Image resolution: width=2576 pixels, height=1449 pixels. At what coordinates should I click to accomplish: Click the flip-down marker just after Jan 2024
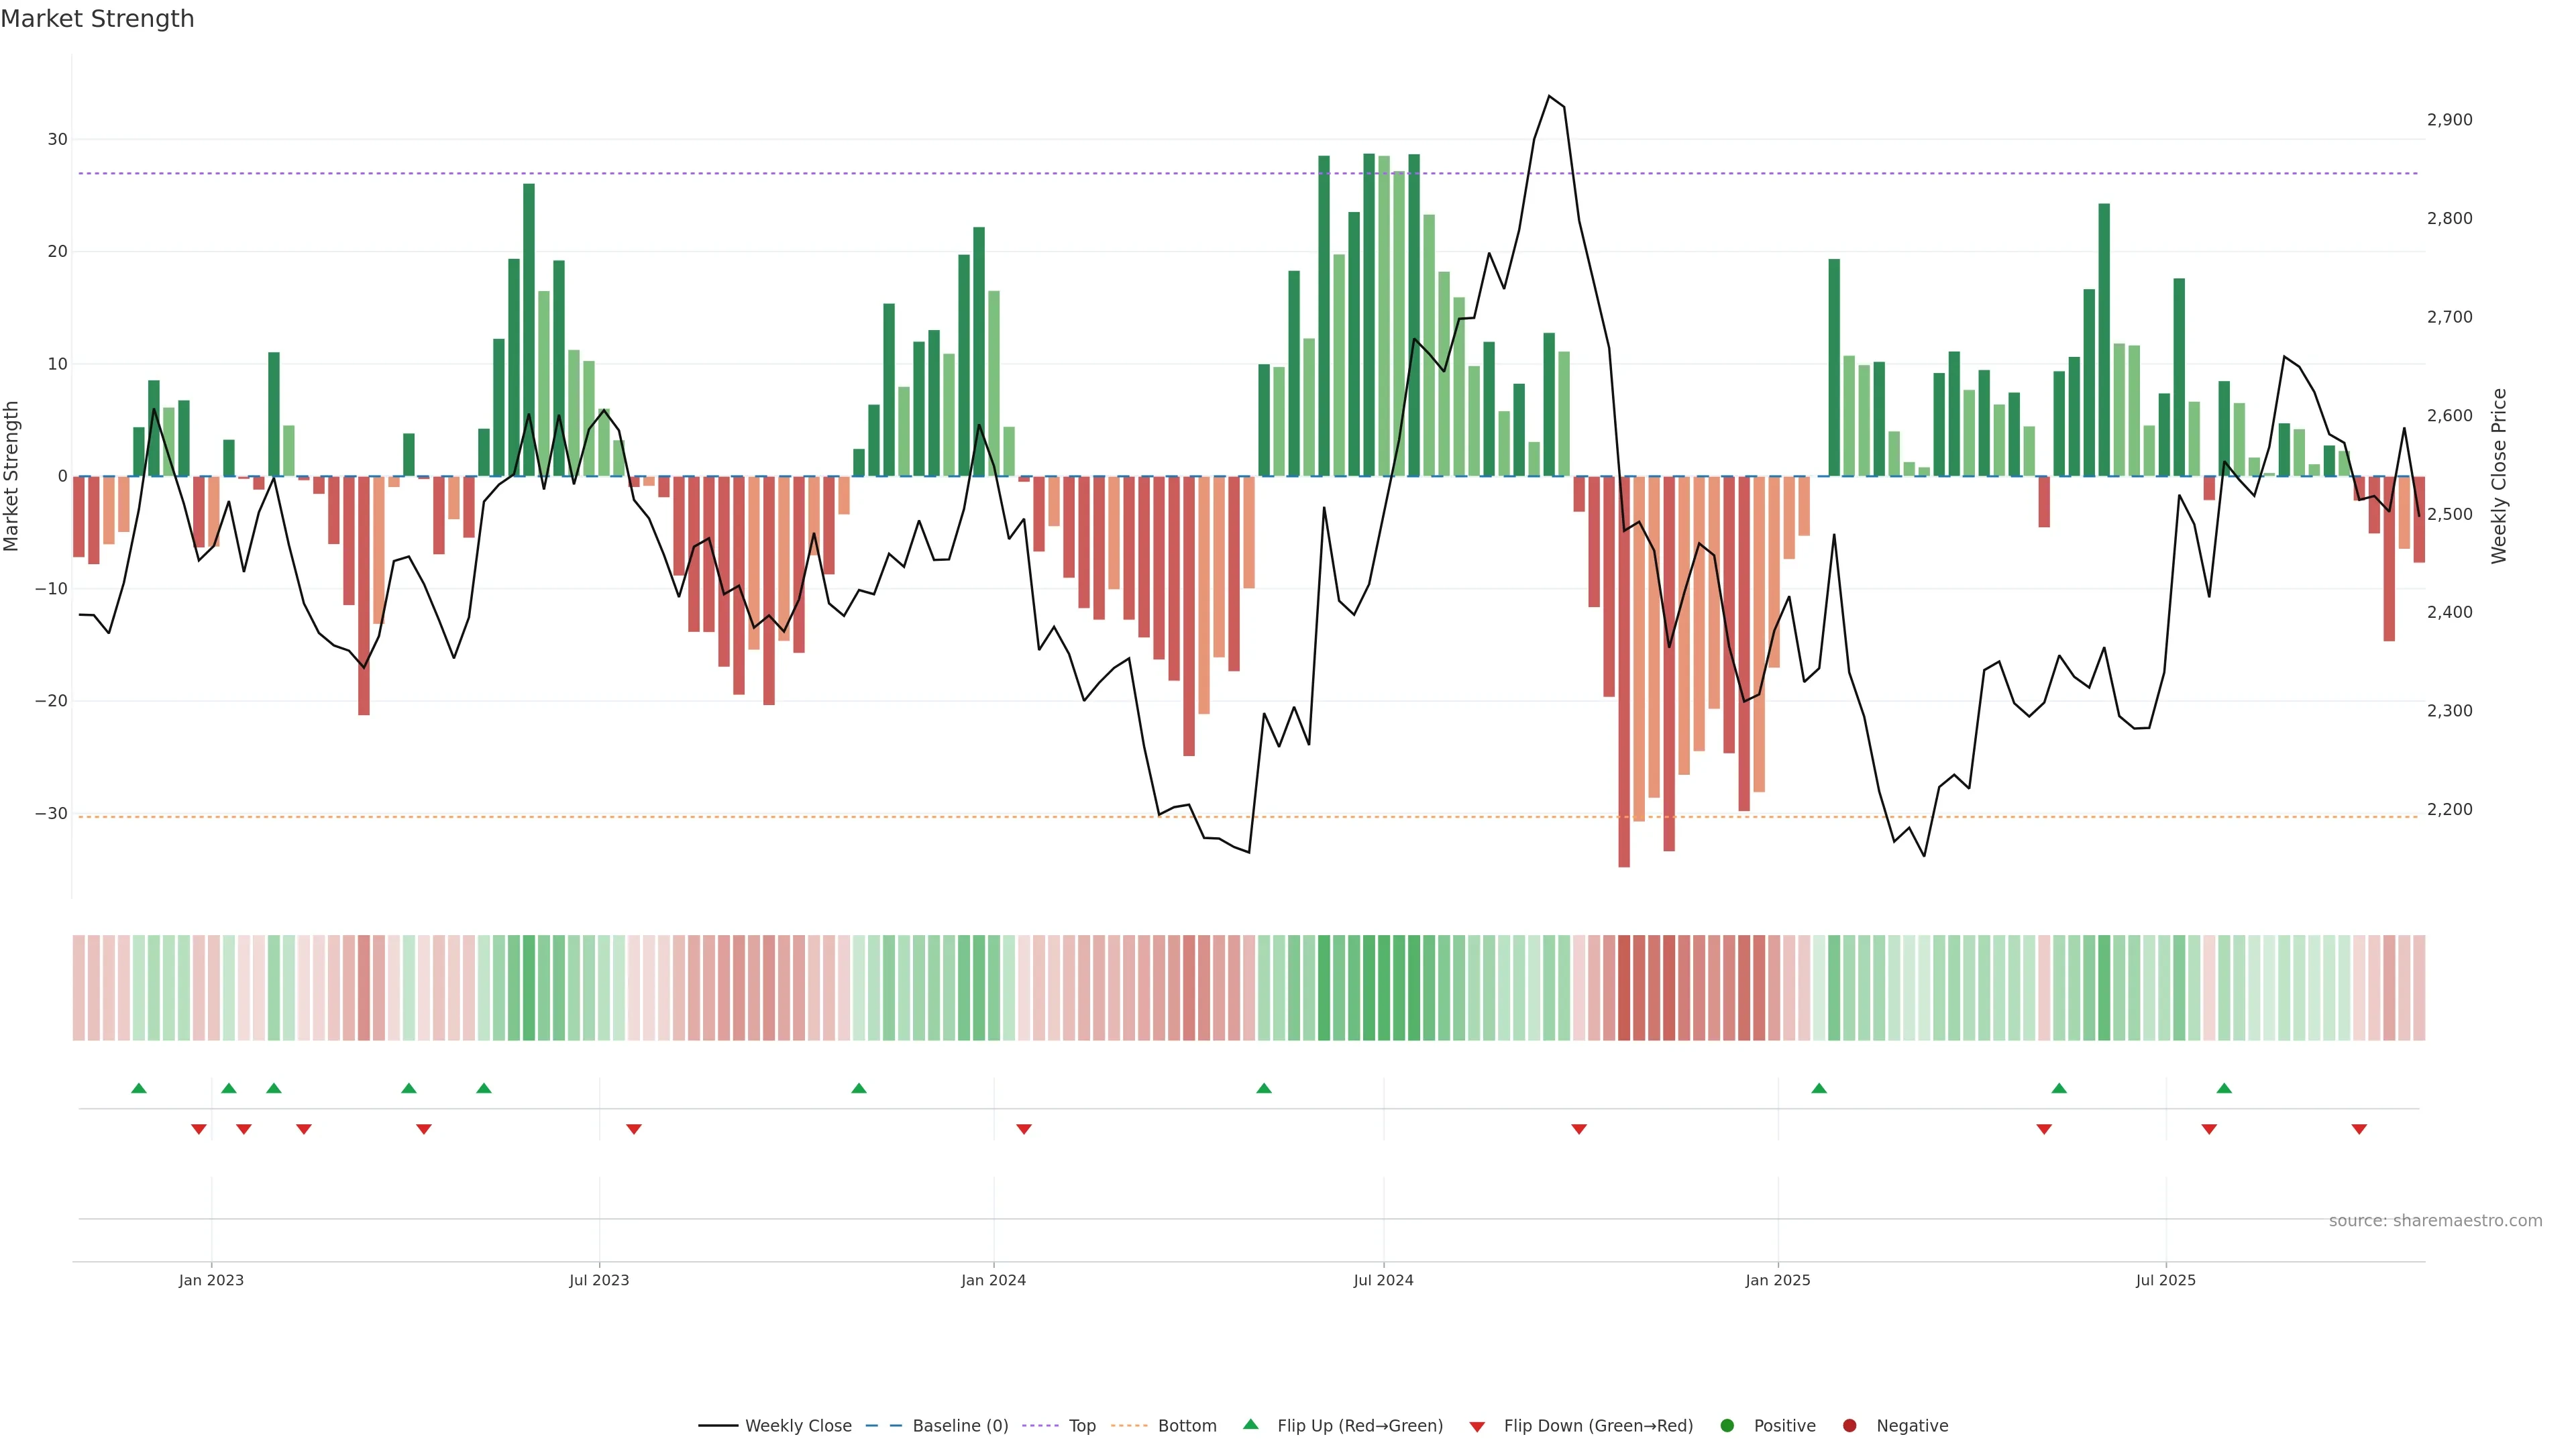point(1024,1129)
